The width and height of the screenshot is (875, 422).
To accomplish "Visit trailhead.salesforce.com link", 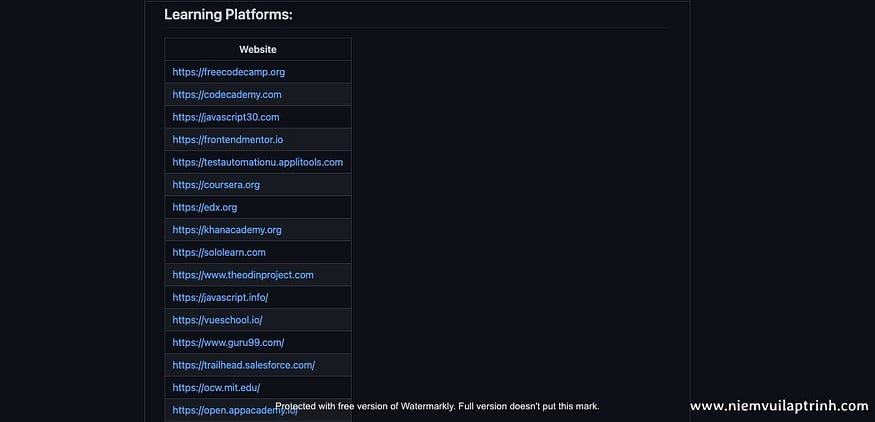I will 243,365.
